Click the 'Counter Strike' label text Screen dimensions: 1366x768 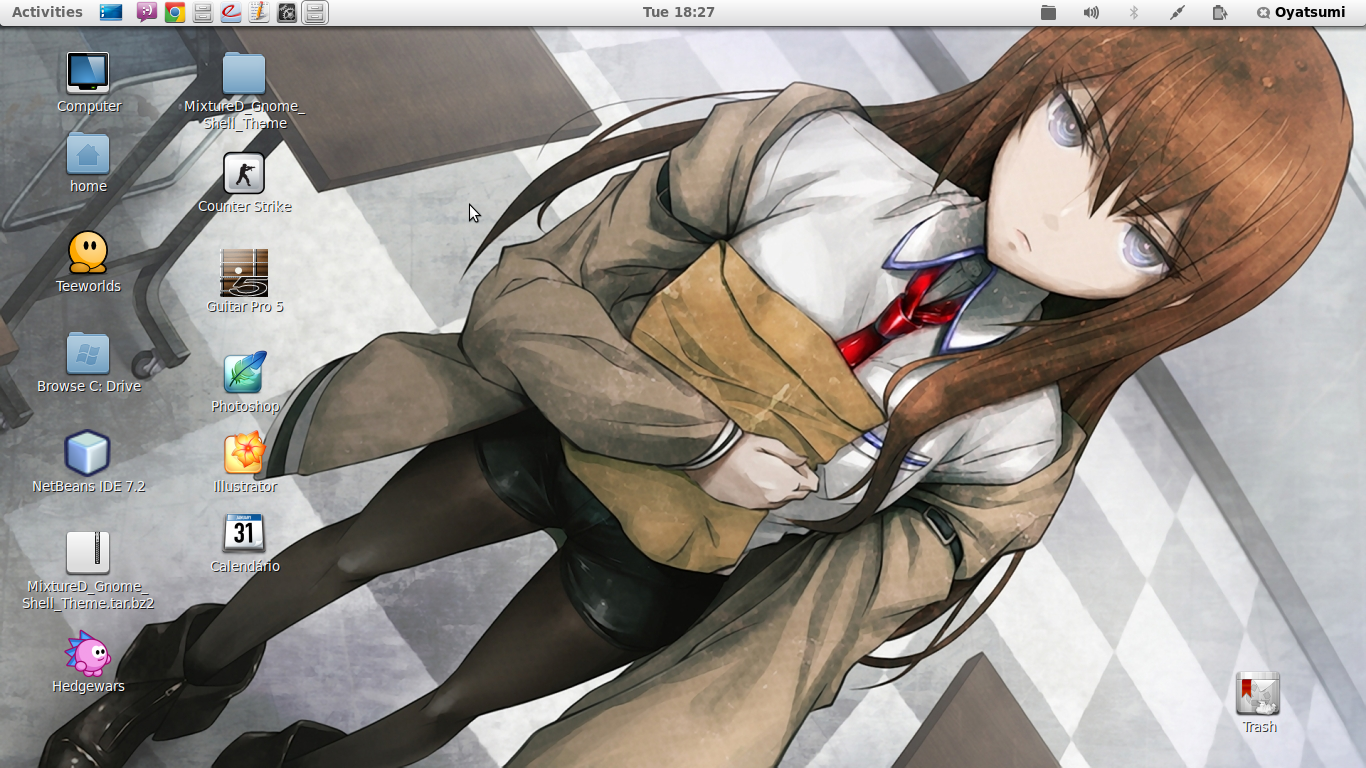pyautogui.click(x=245, y=206)
